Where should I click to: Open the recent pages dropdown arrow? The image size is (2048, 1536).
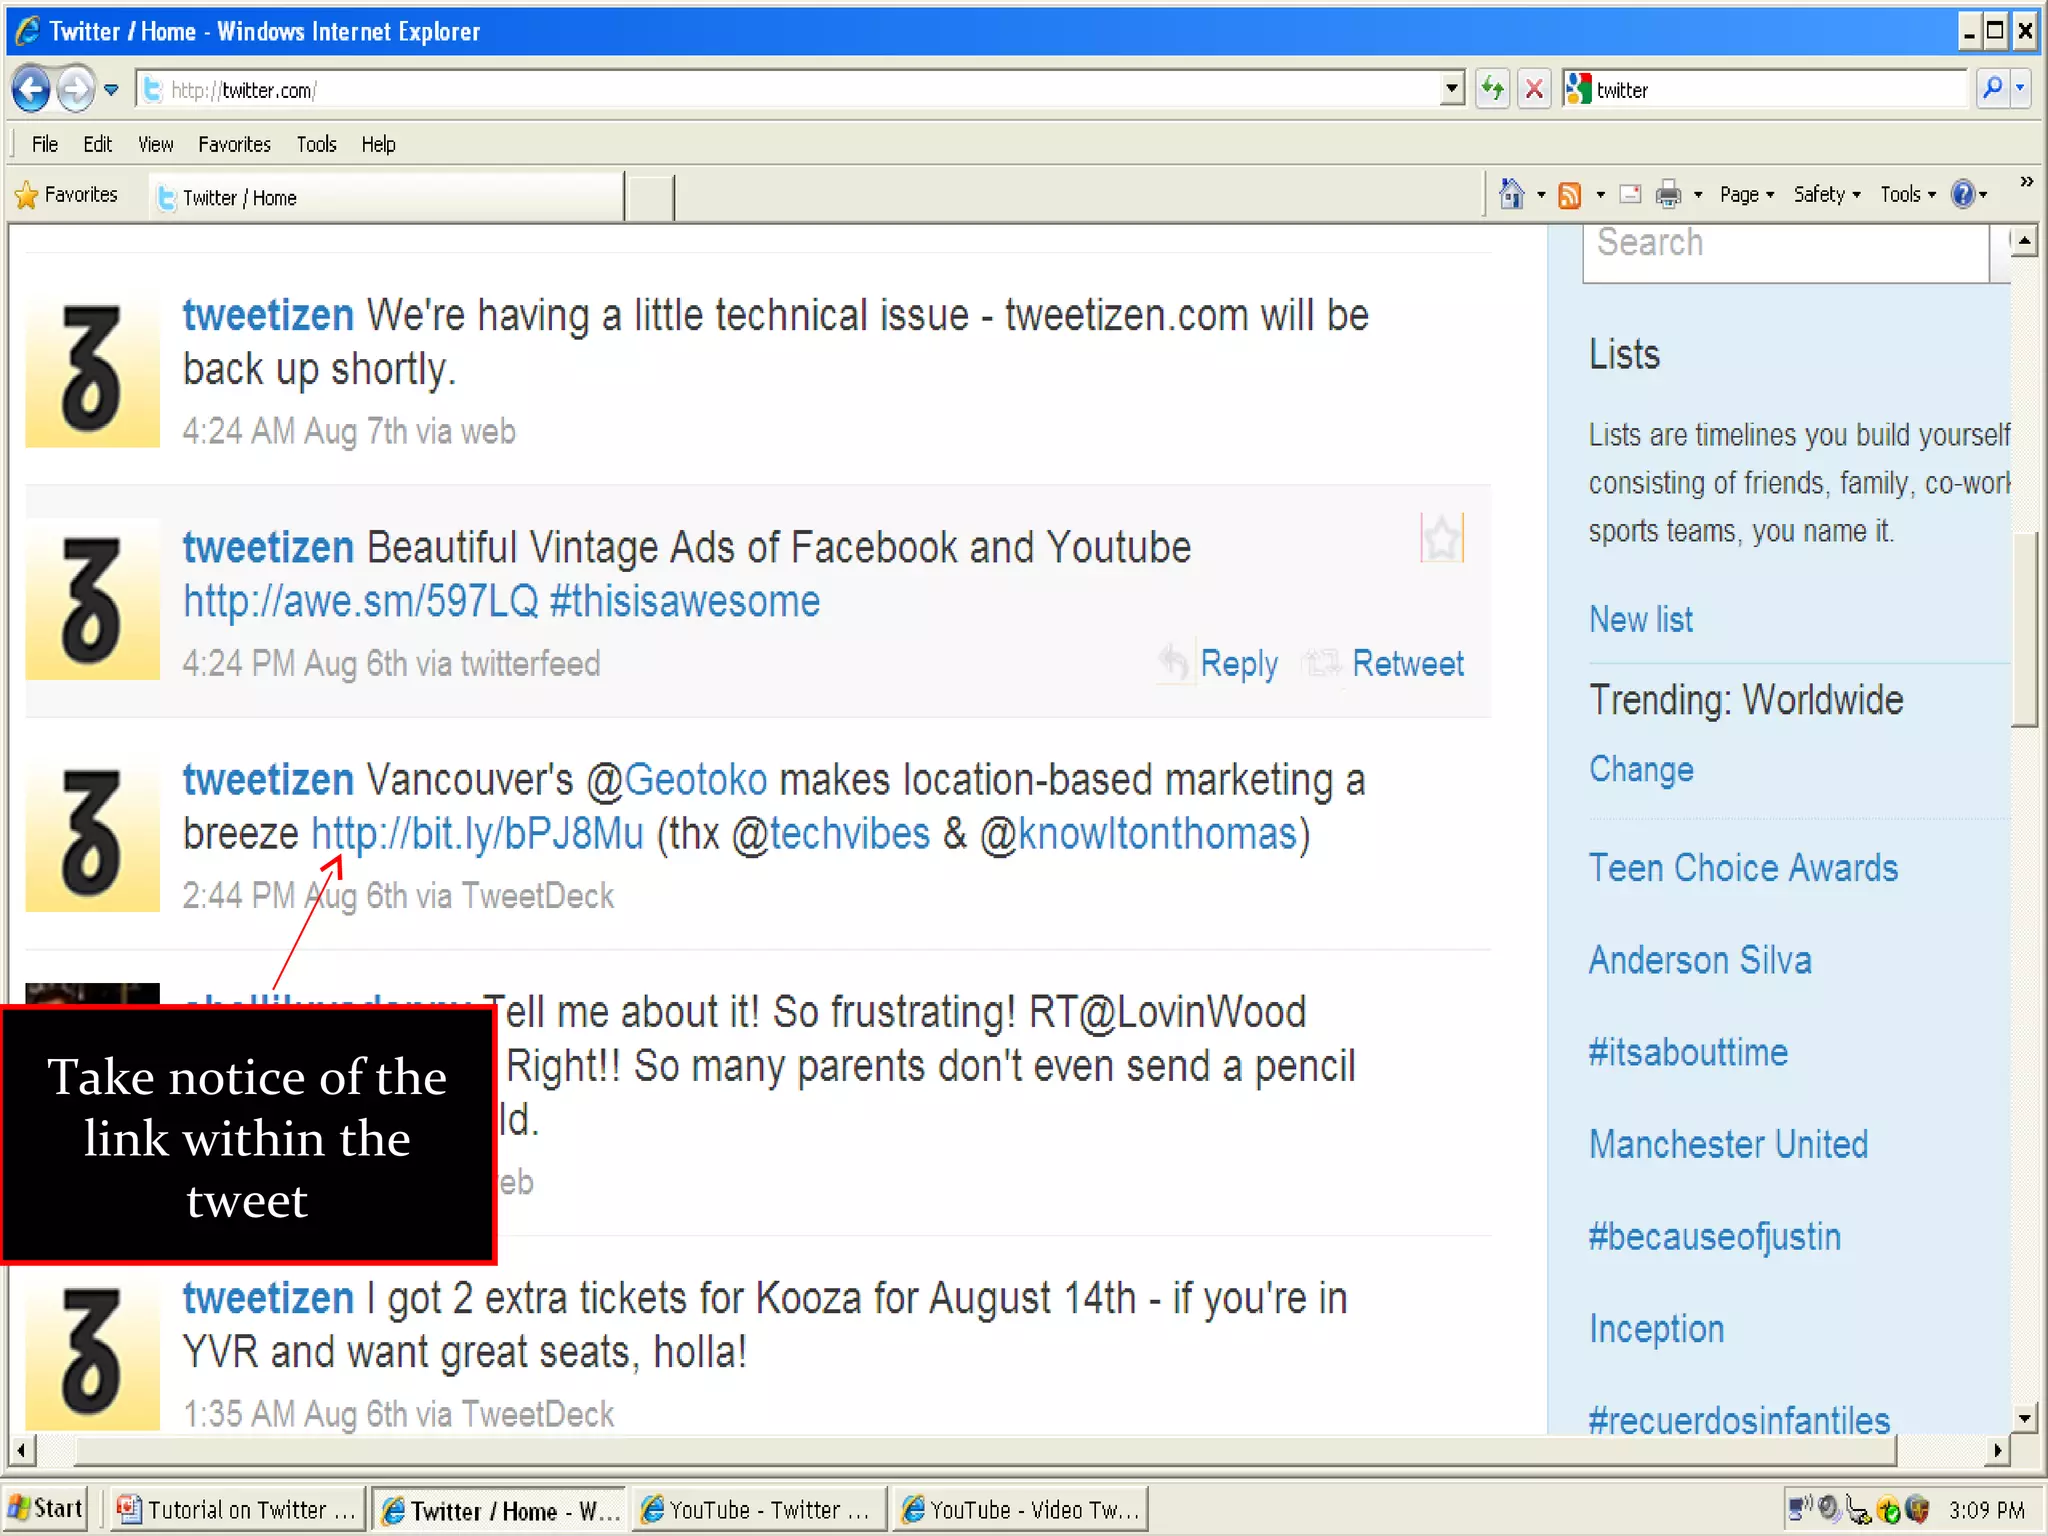pyautogui.click(x=111, y=90)
